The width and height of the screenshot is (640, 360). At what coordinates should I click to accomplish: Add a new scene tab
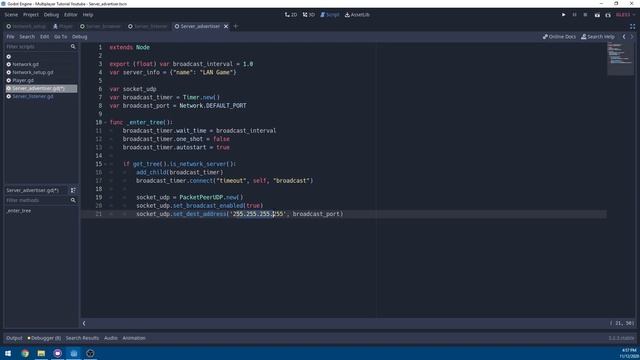click(236, 26)
